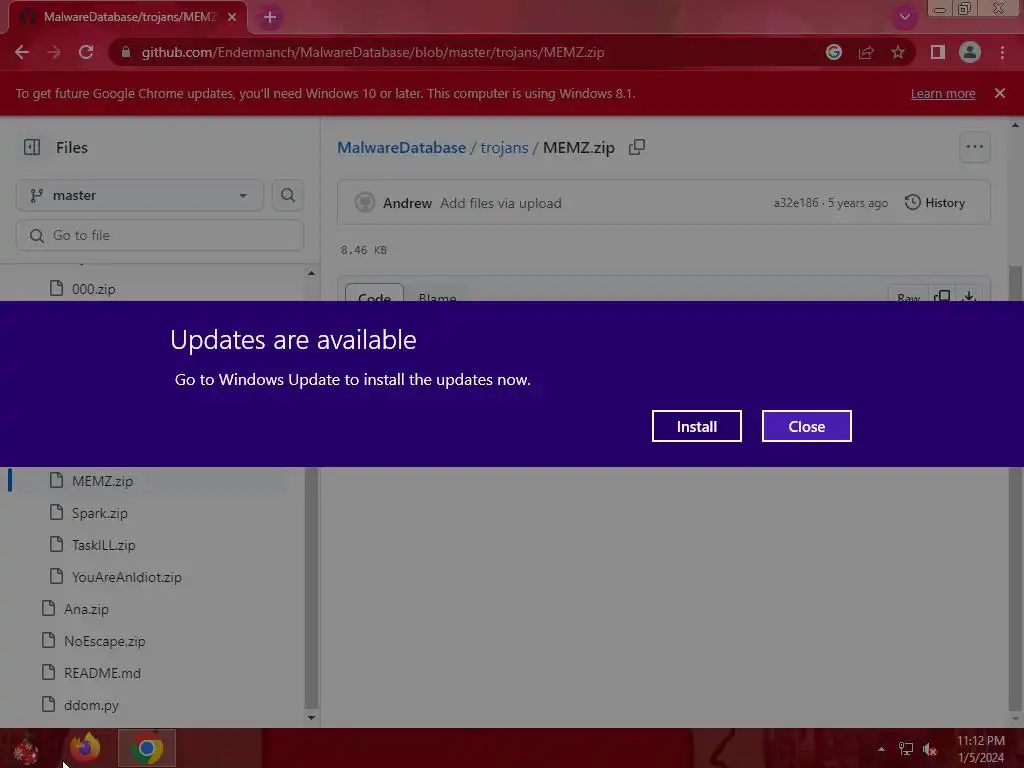Click the file tree scroll down arrow
This screenshot has width=1024, height=768.
pyautogui.click(x=312, y=718)
